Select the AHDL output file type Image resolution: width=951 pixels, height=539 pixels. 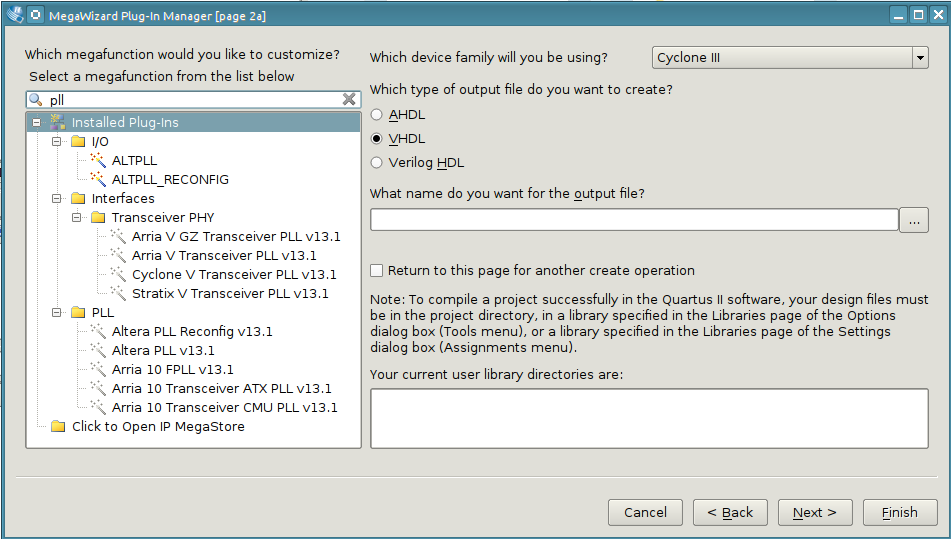(x=377, y=115)
